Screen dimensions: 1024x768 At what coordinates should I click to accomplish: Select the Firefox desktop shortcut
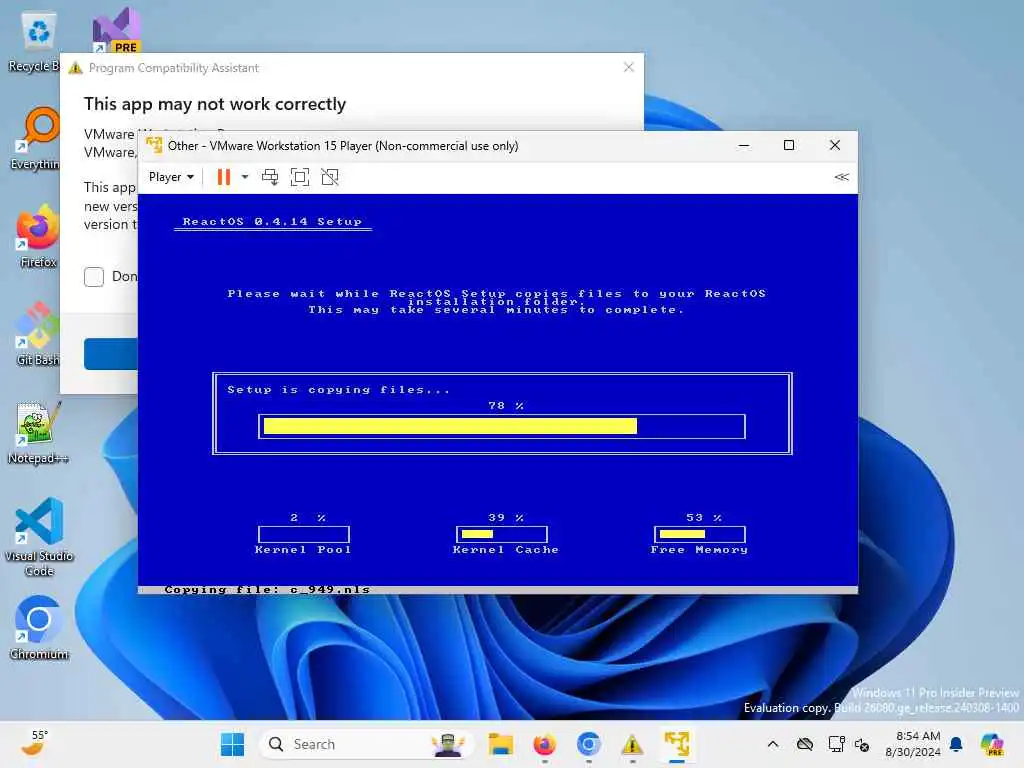[38, 236]
